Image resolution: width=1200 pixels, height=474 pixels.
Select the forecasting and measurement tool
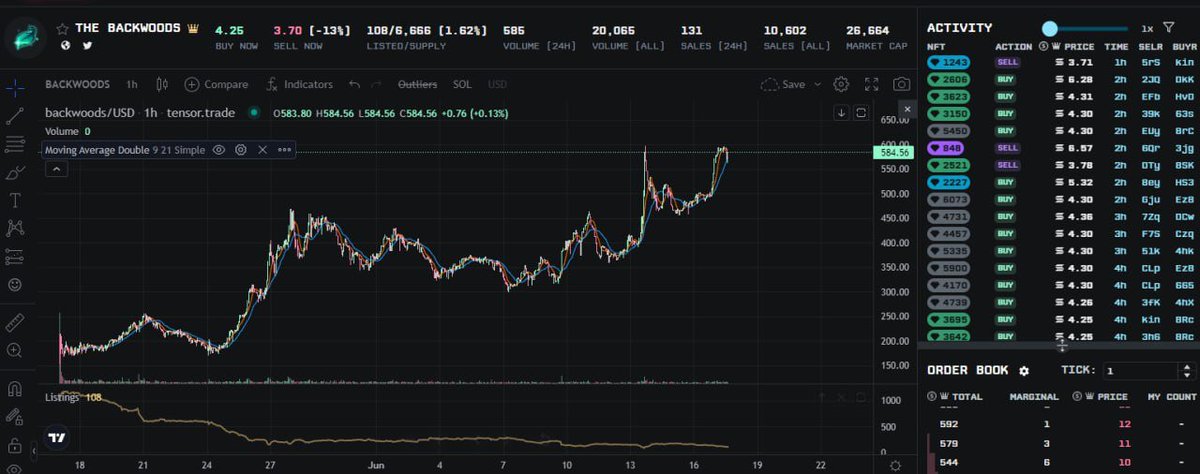14,257
